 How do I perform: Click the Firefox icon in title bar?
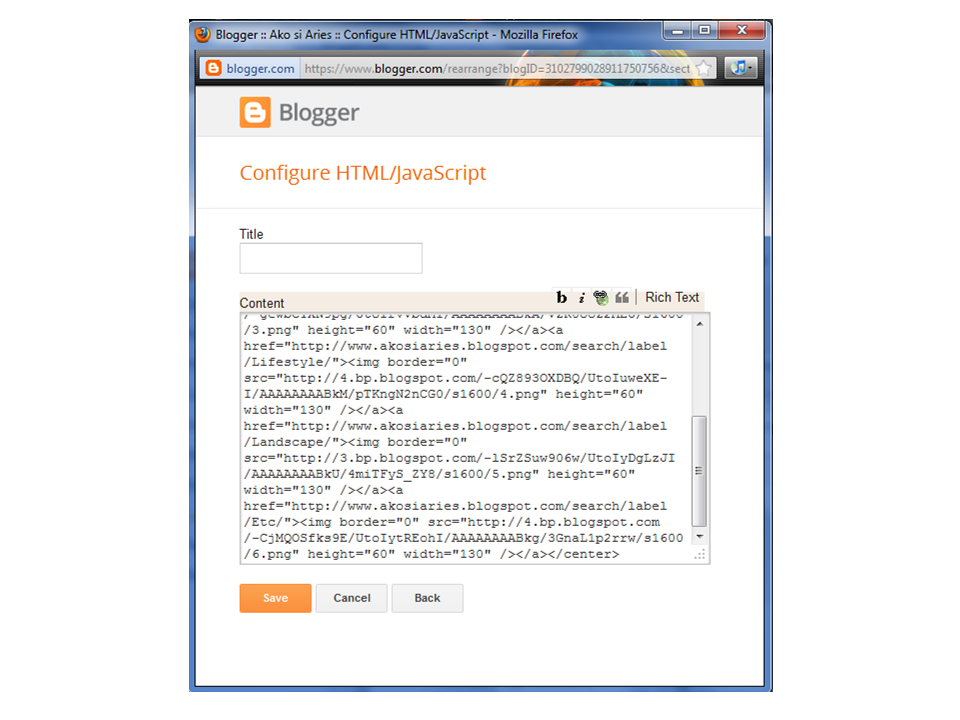tap(203, 34)
